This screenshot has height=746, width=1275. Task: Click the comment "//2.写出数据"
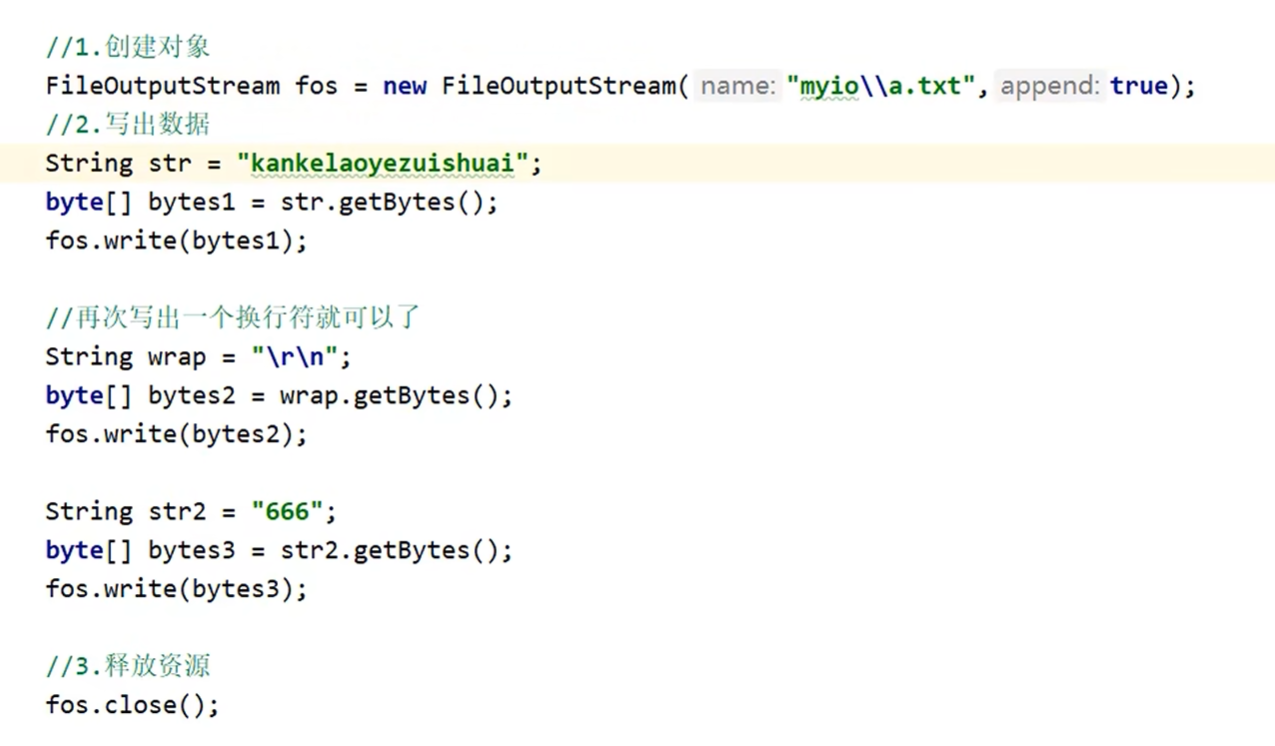pos(128,124)
